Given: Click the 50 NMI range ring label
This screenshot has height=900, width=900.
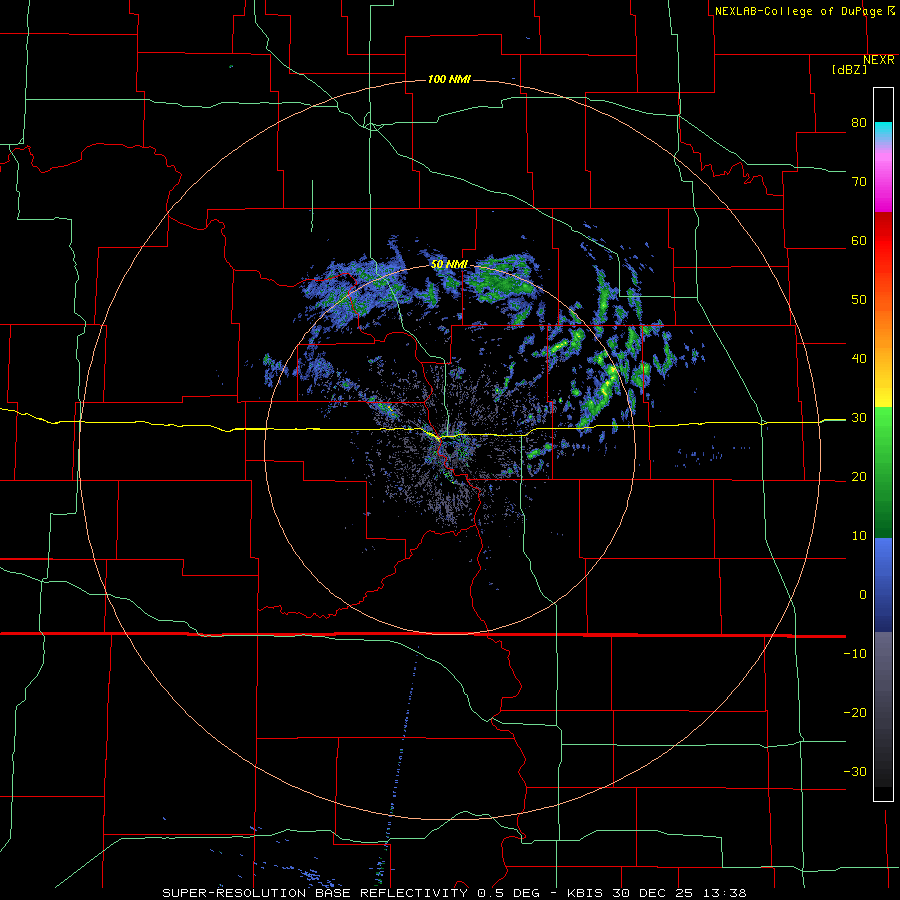Looking at the screenshot, I should [449, 265].
